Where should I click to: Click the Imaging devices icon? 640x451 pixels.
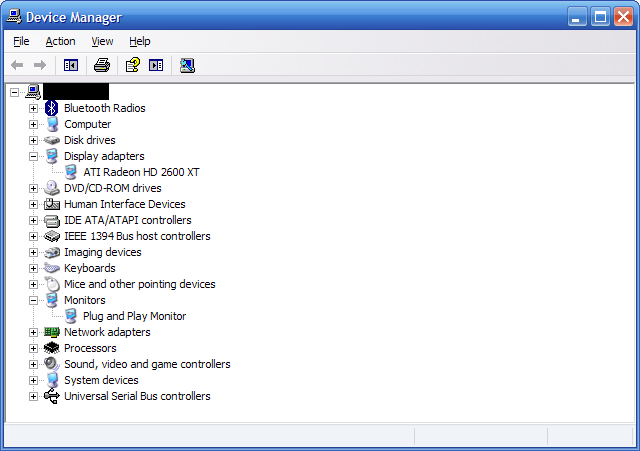click(52, 252)
